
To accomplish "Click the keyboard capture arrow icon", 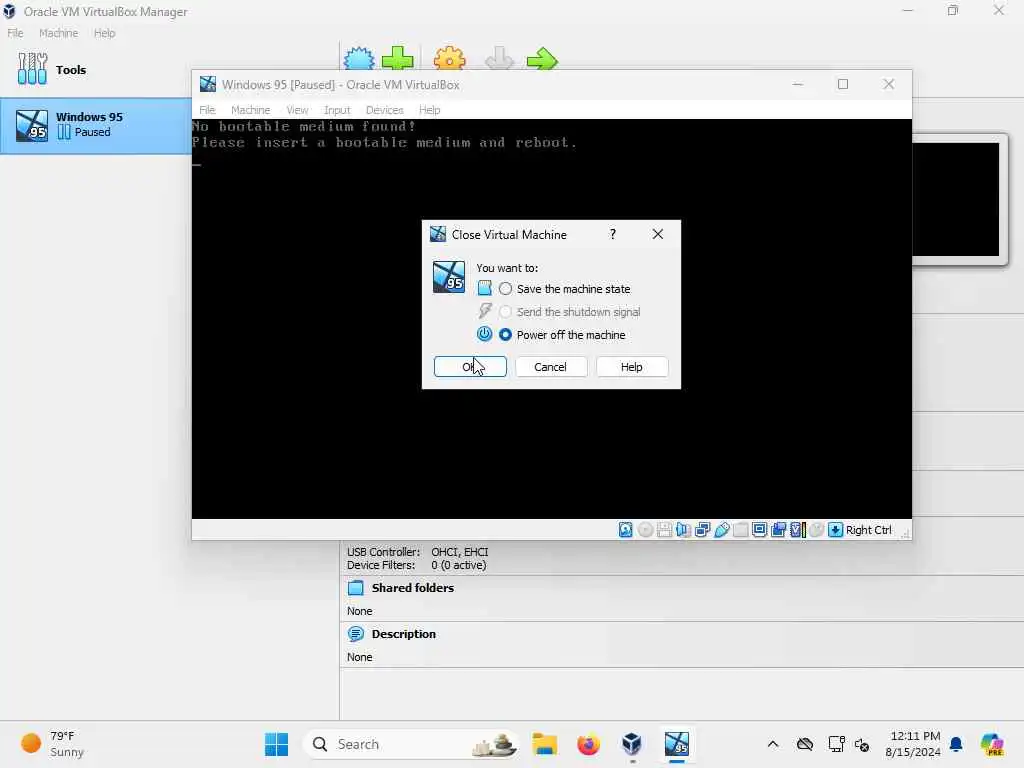I will click(835, 530).
